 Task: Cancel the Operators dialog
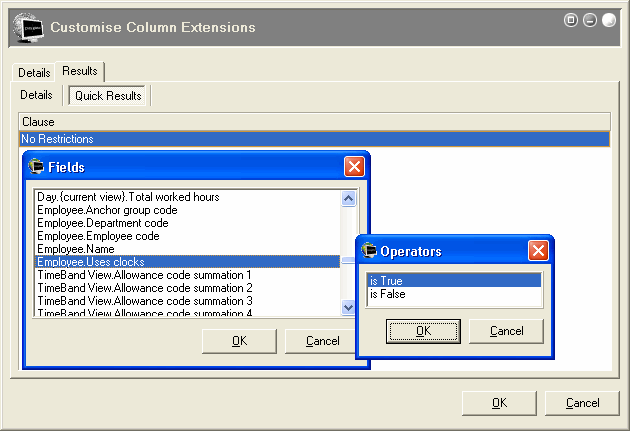click(506, 331)
